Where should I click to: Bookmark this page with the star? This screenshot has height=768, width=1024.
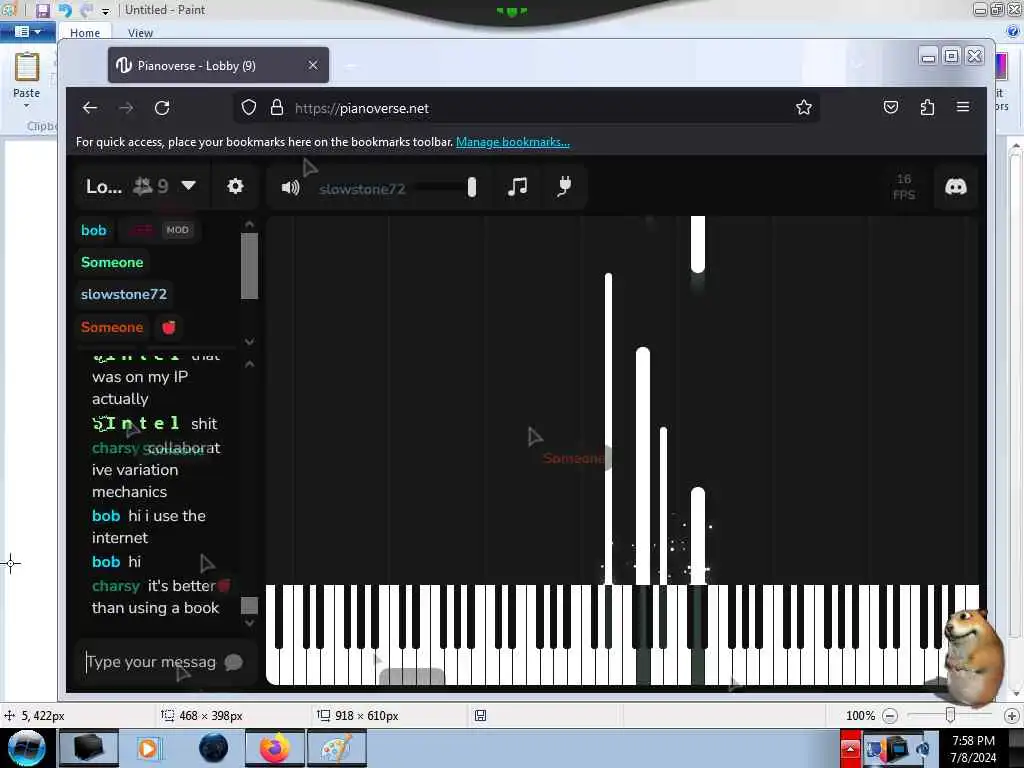[804, 108]
